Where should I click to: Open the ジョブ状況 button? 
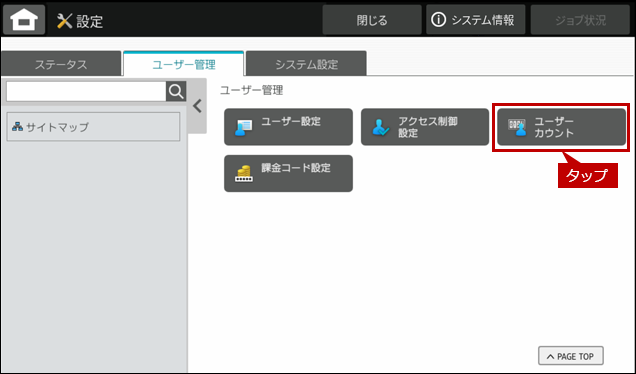pos(580,20)
